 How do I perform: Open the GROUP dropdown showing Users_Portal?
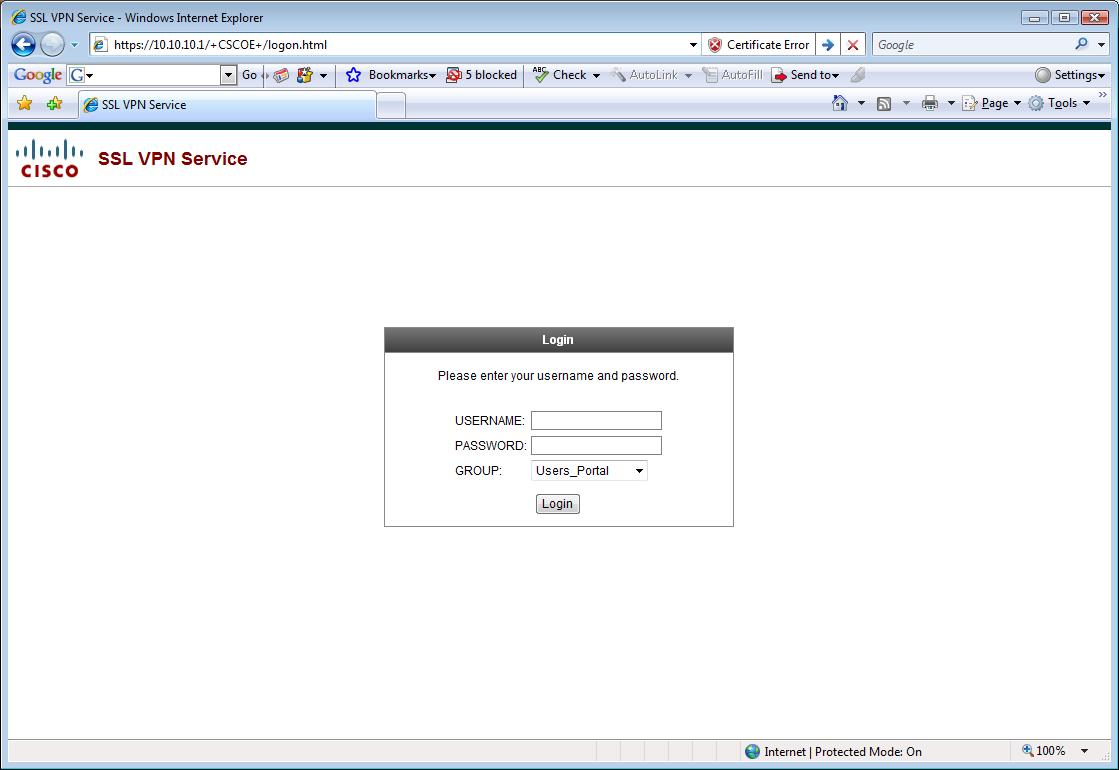pos(589,470)
